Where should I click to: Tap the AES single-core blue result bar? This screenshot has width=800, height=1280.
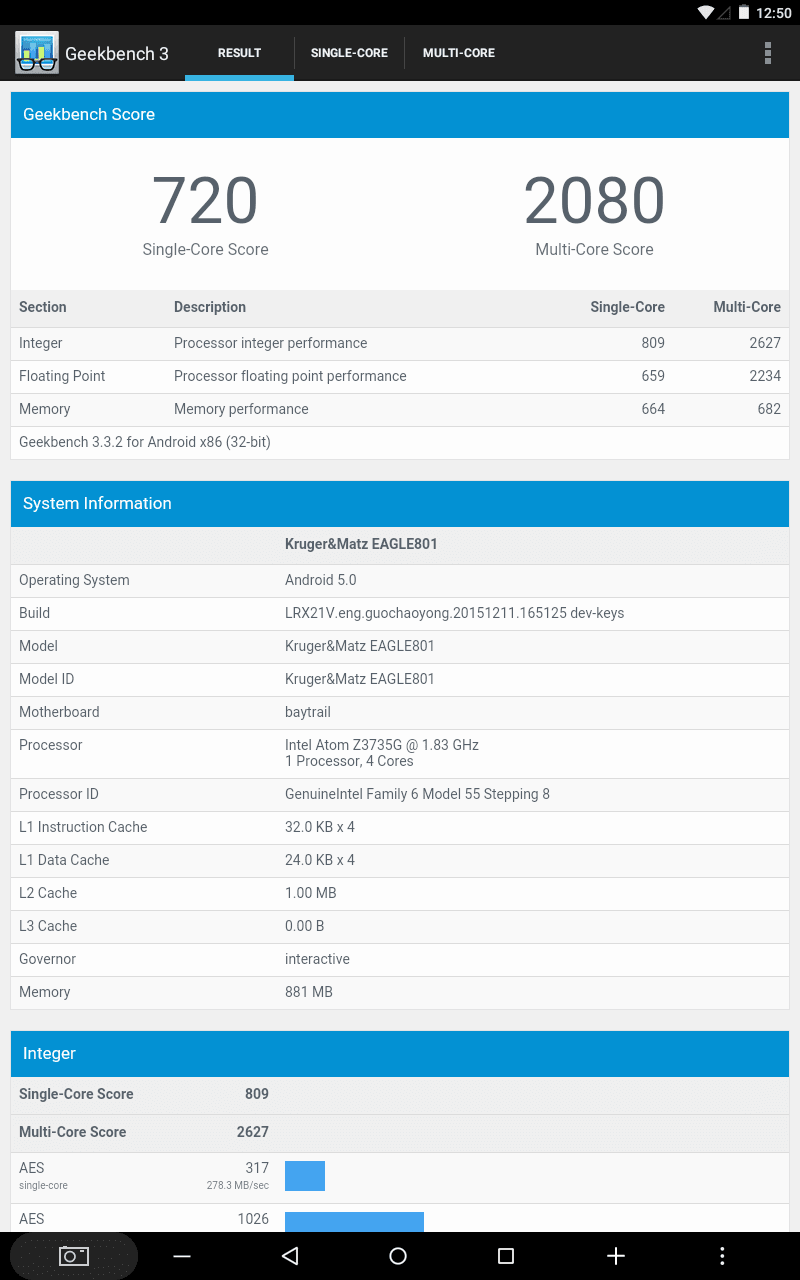coord(305,1176)
